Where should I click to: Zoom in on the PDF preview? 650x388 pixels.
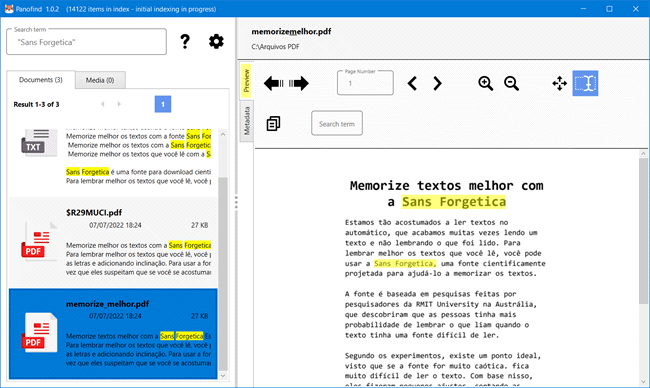[x=485, y=83]
